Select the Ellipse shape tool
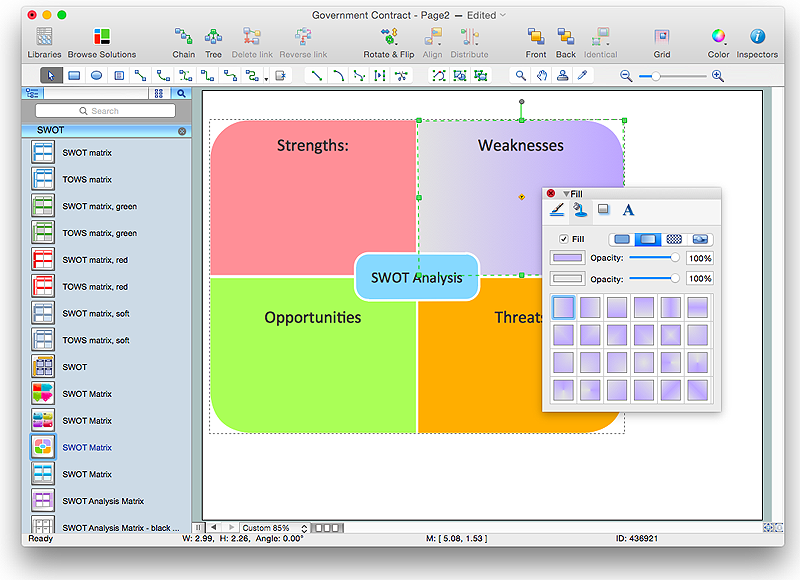Image resolution: width=800 pixels, height=580 pixels. [96, 75]
